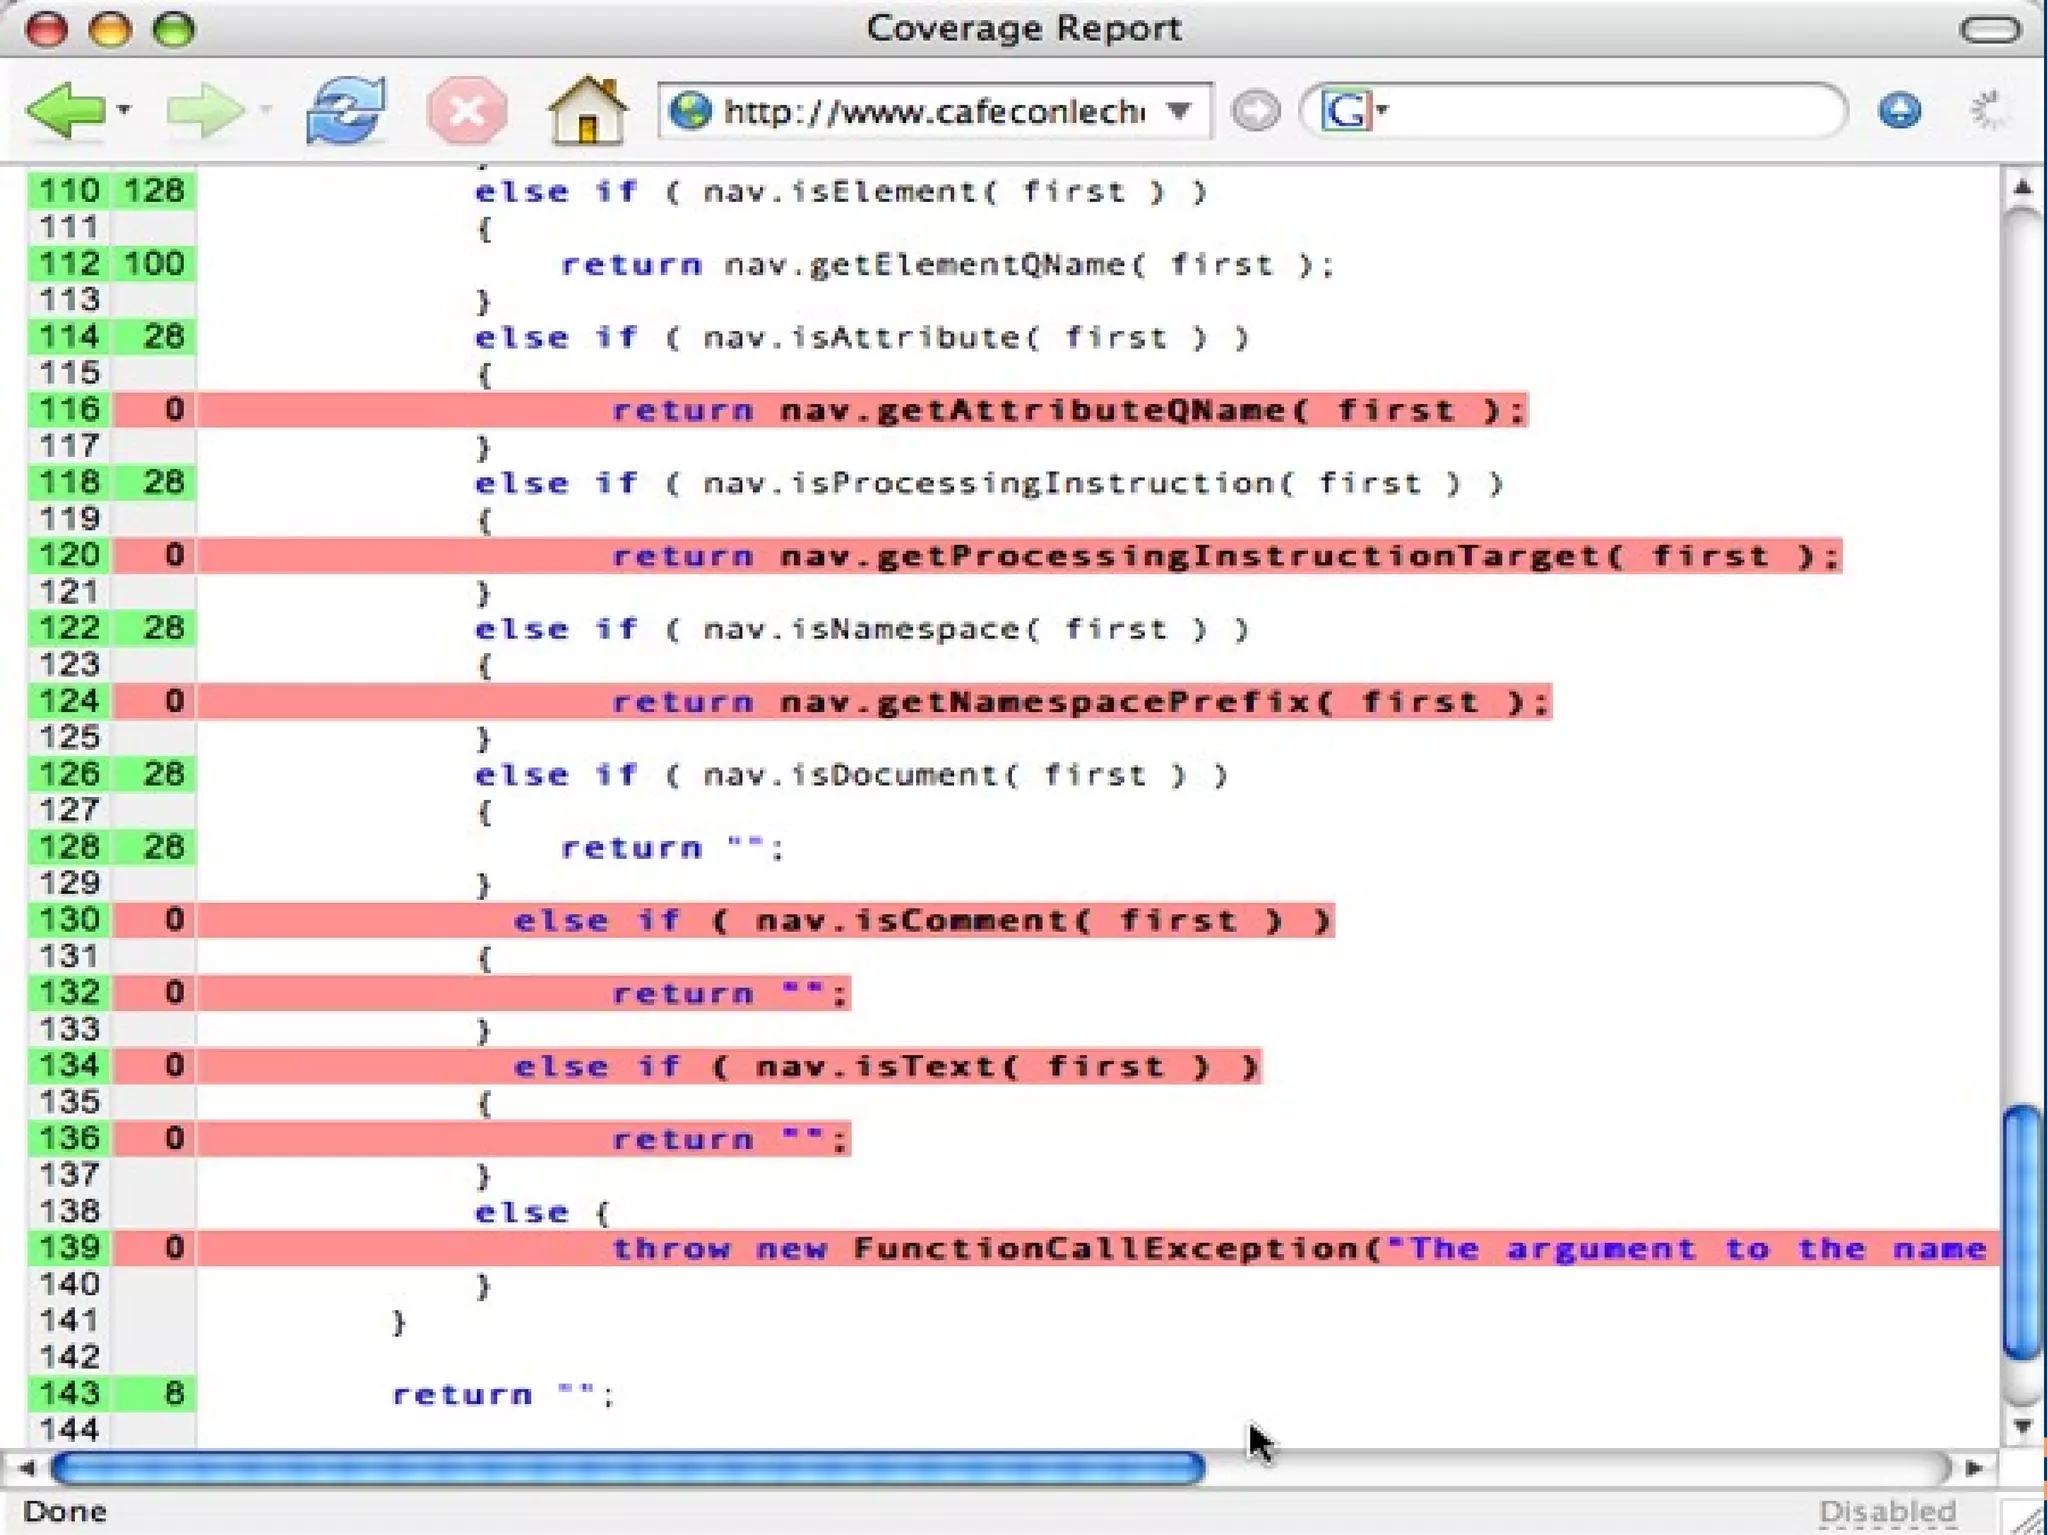Click the green Back arrow button

pyautogui.click(x=64, y=110)
